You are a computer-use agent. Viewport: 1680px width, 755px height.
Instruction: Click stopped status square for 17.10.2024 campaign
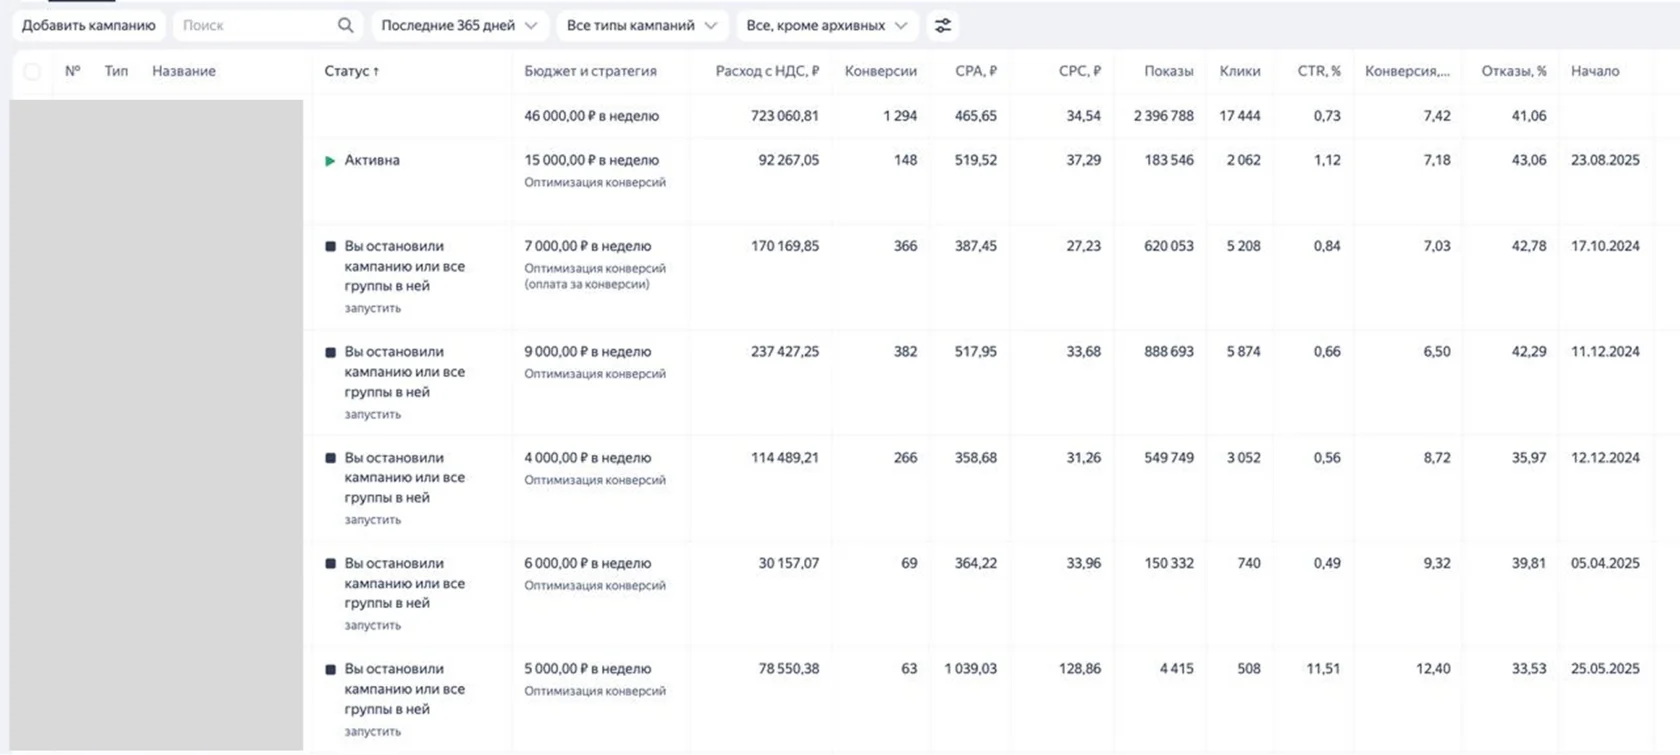pos(330,246)
